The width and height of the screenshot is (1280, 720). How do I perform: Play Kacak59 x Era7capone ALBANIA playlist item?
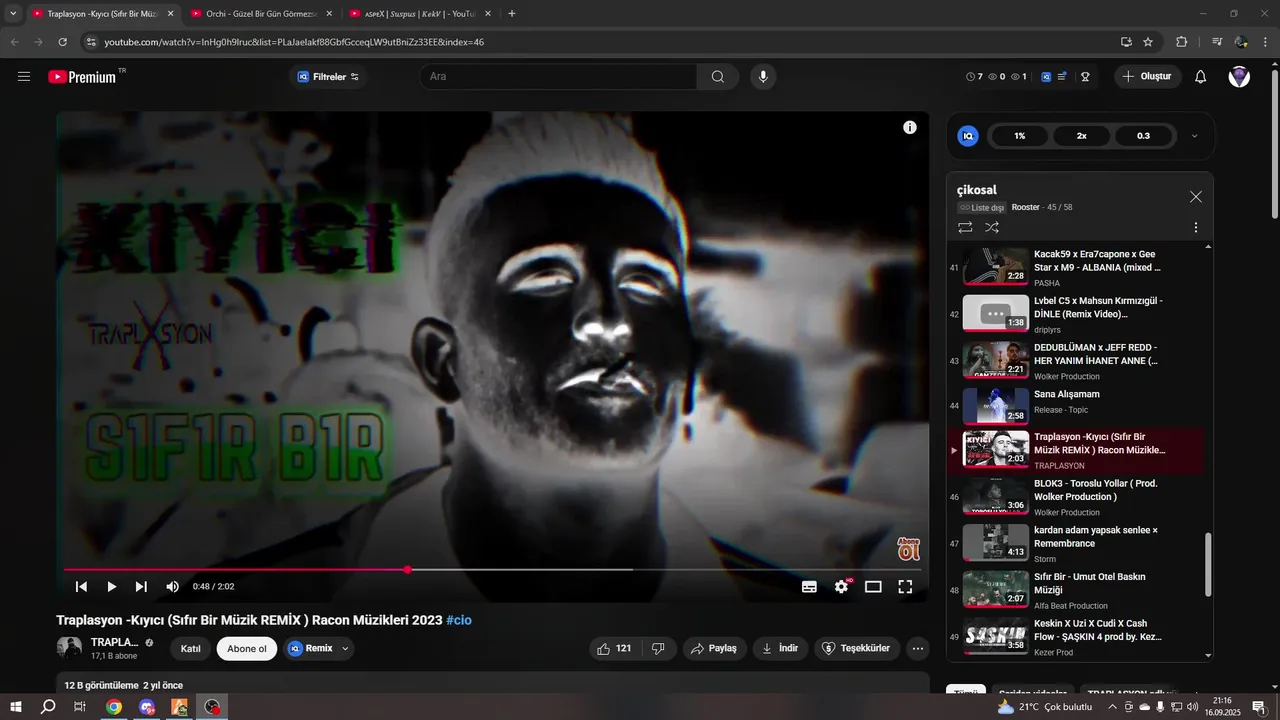pos(1075,268)
